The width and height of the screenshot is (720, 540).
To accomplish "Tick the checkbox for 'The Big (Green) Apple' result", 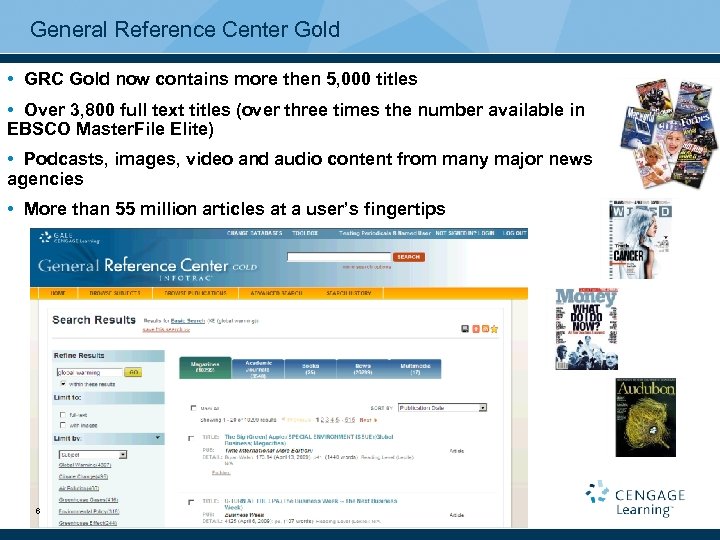I will point(191,438).
